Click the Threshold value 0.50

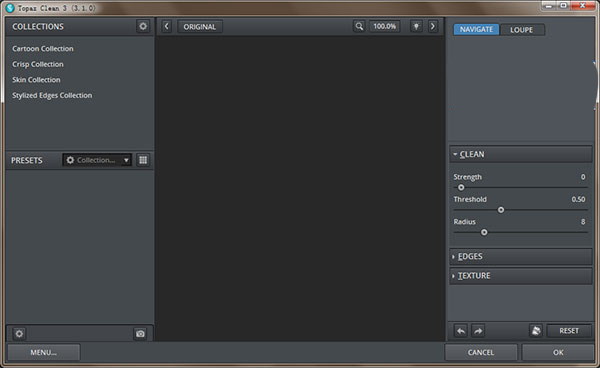click(578, 199)
